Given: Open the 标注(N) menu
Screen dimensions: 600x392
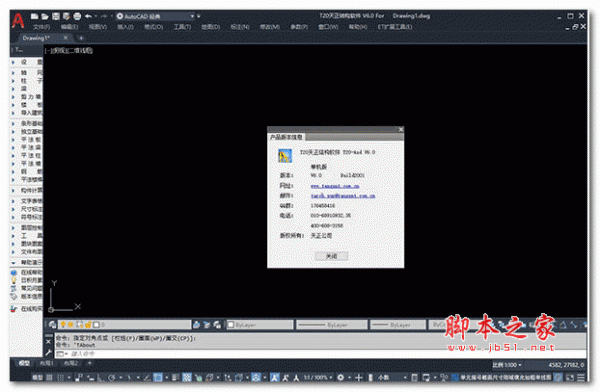Looking at the screenshot, I should click(240, 27).
